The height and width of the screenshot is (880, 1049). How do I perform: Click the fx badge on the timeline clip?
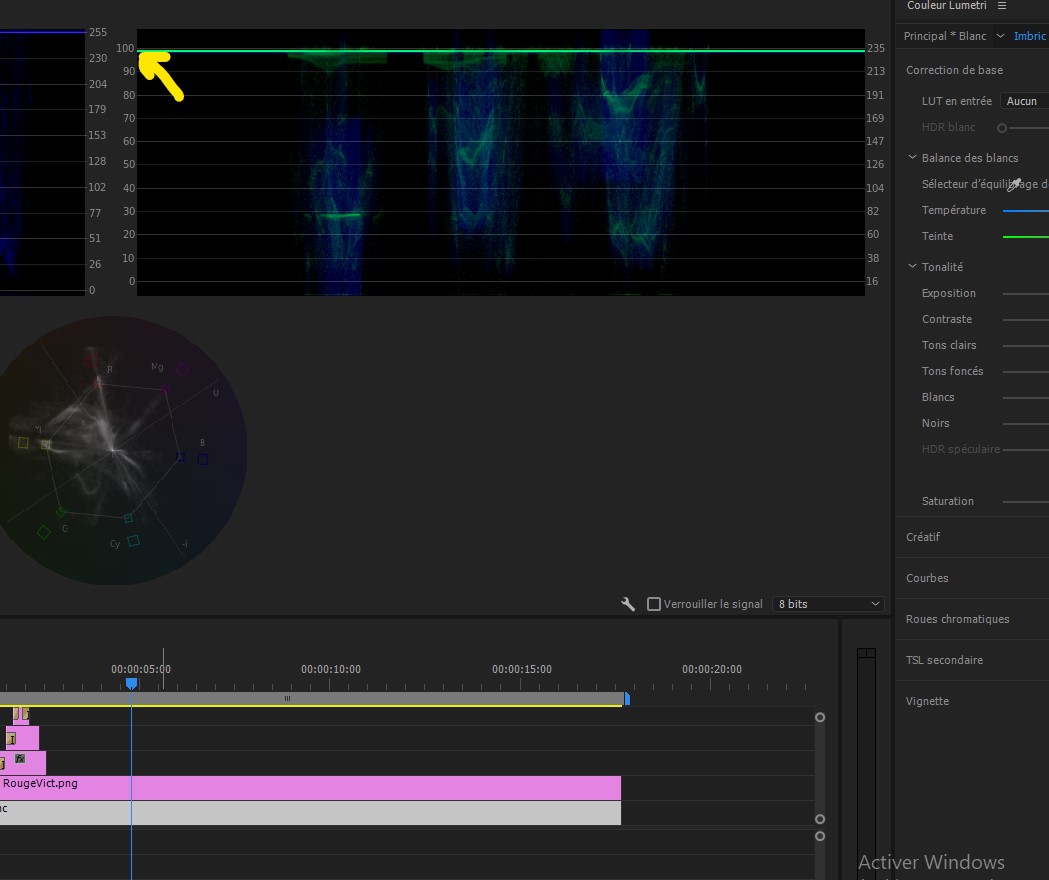(x=20, y=759)
